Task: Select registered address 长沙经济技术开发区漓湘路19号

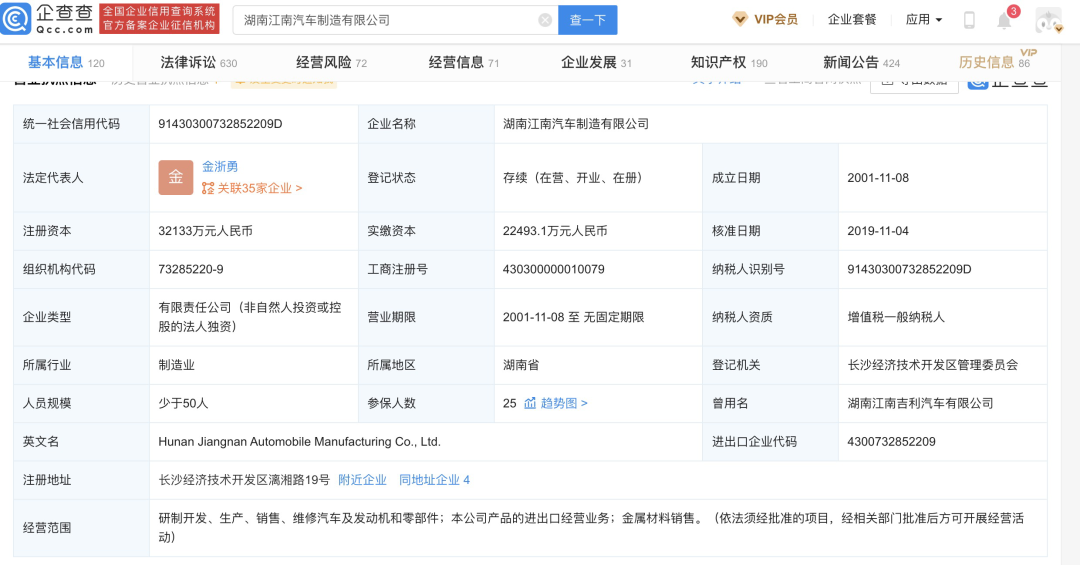Action: pyautogui.click(x=244, y=480)
